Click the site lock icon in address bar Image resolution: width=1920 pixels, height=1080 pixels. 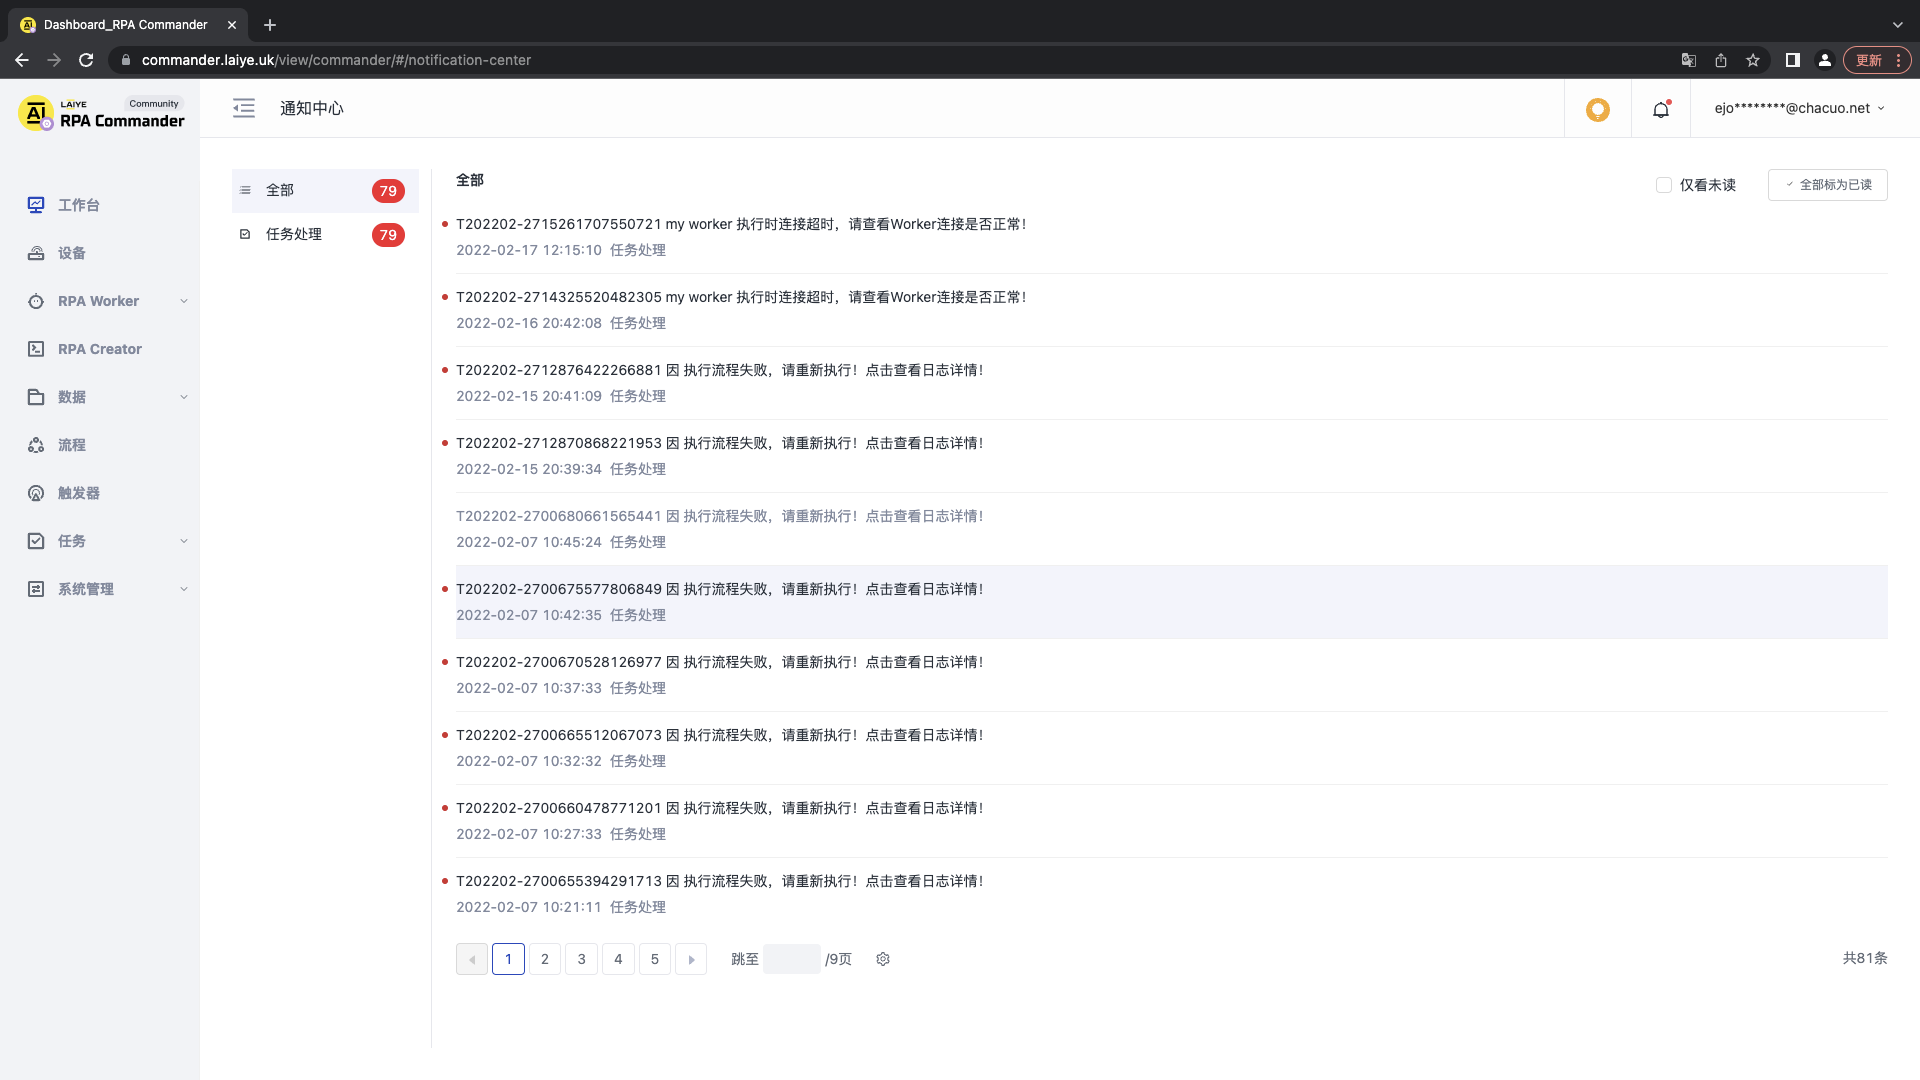pos(125,60)
